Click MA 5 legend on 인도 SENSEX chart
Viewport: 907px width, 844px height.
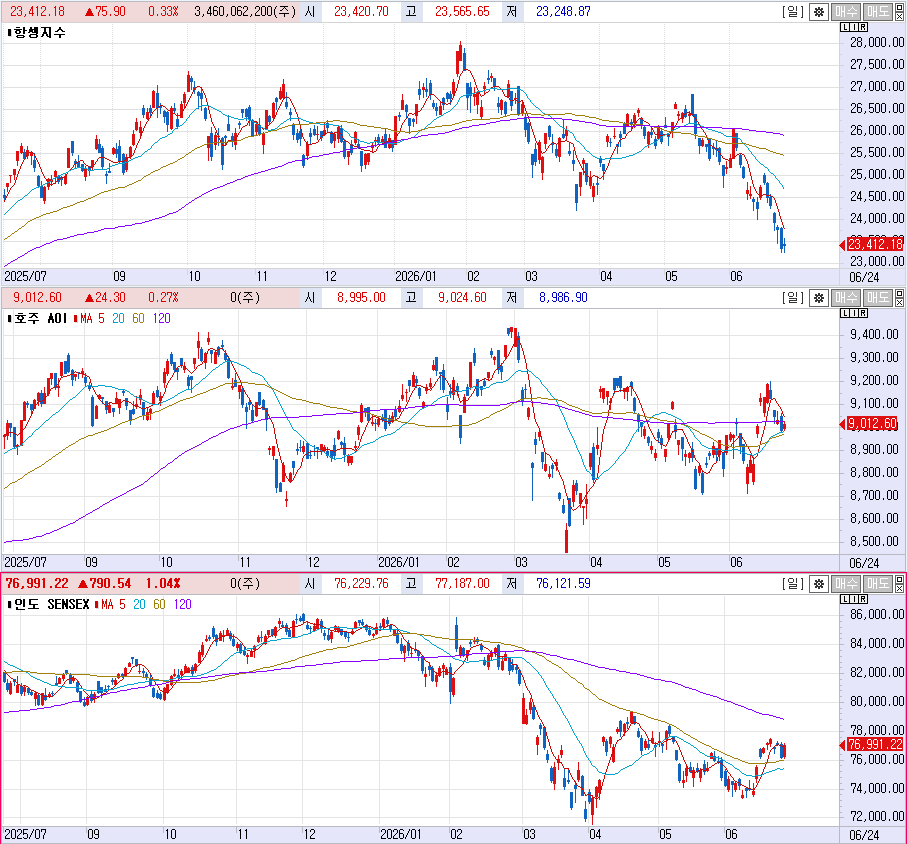click(113, 605)
